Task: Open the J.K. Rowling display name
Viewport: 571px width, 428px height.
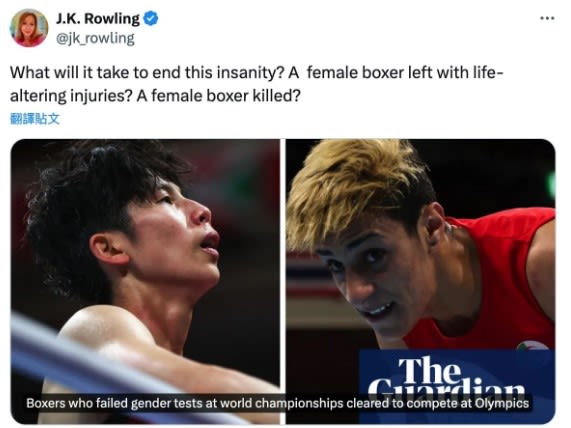Action: [x=98, y=19]
